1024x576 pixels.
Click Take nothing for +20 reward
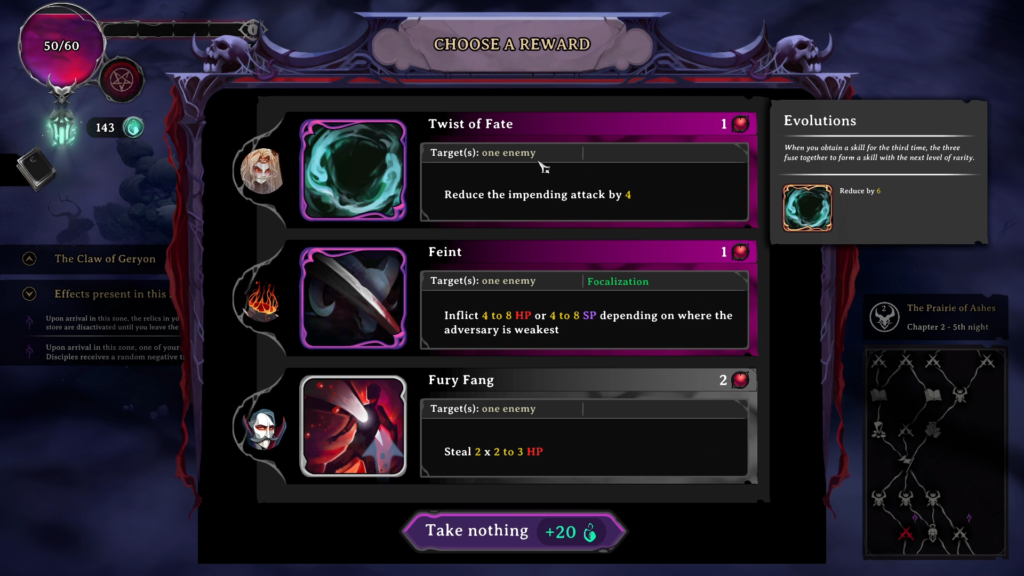point(513,531)
